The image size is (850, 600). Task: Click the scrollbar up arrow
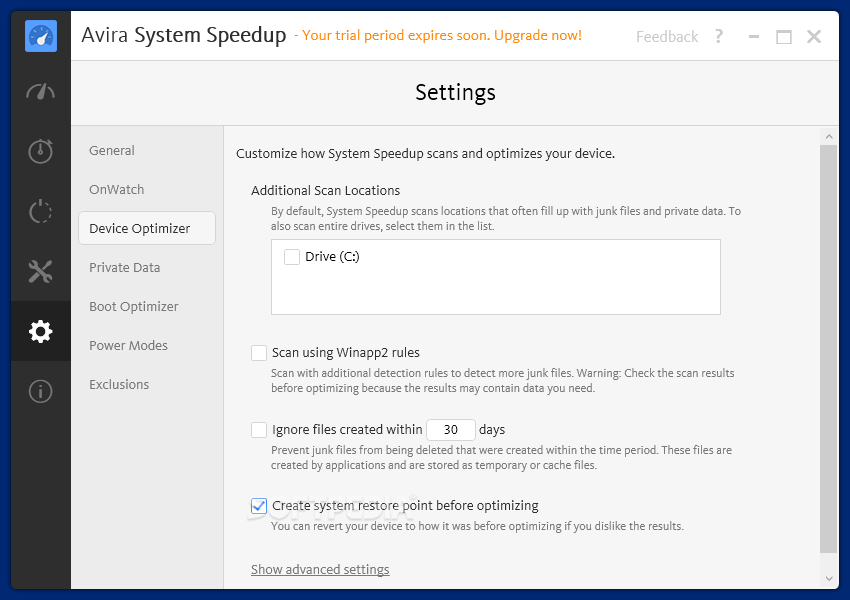[x=829, y=137]
